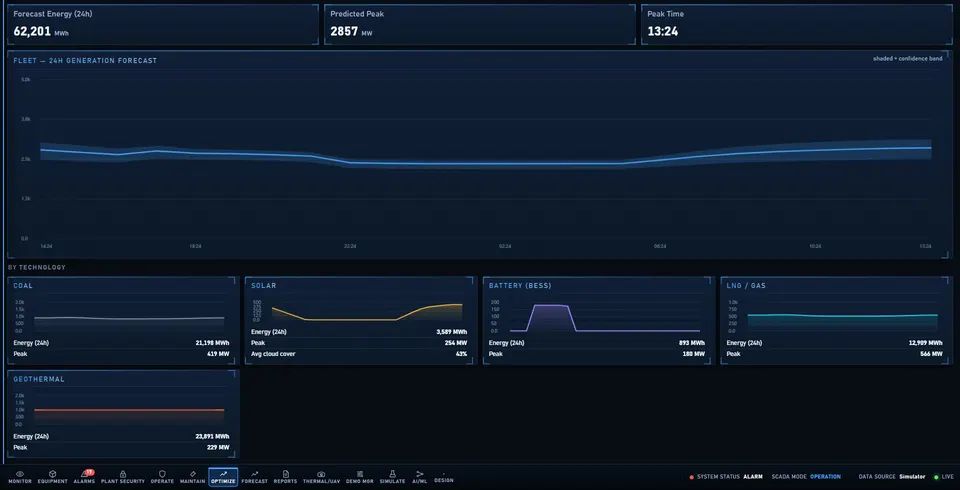The image size is (960, 490).
Task: Click Solar avg cloud cover 43%
Action: (461, 354)
